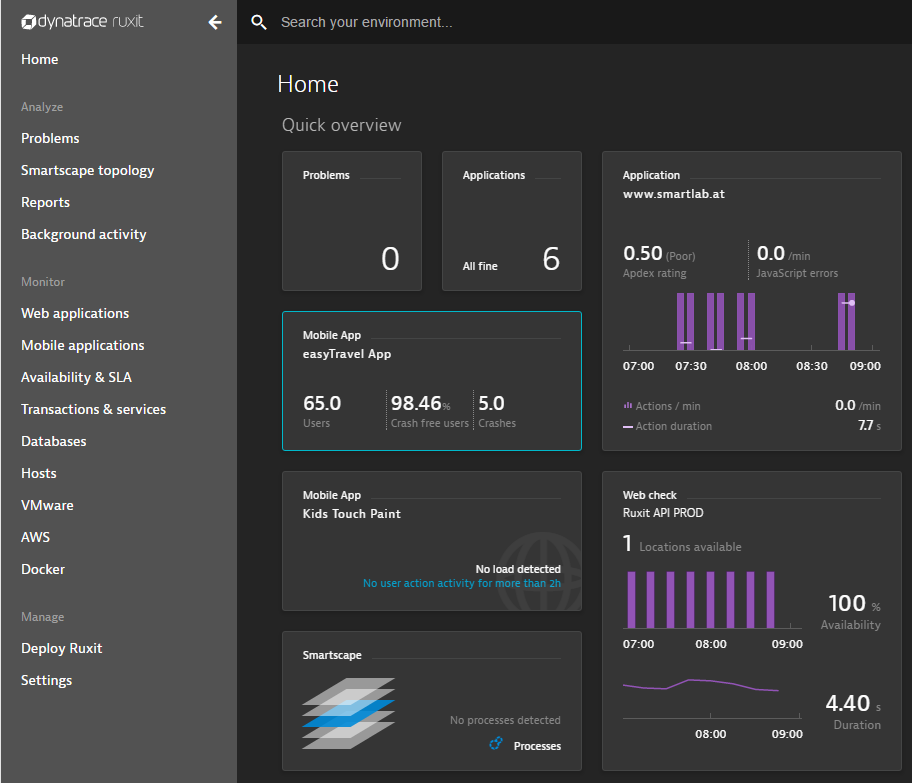Click 'No user action activity for more than 2h' link
Screen dimensions: 912x783
pyautogui.click(x=462, y=583)
